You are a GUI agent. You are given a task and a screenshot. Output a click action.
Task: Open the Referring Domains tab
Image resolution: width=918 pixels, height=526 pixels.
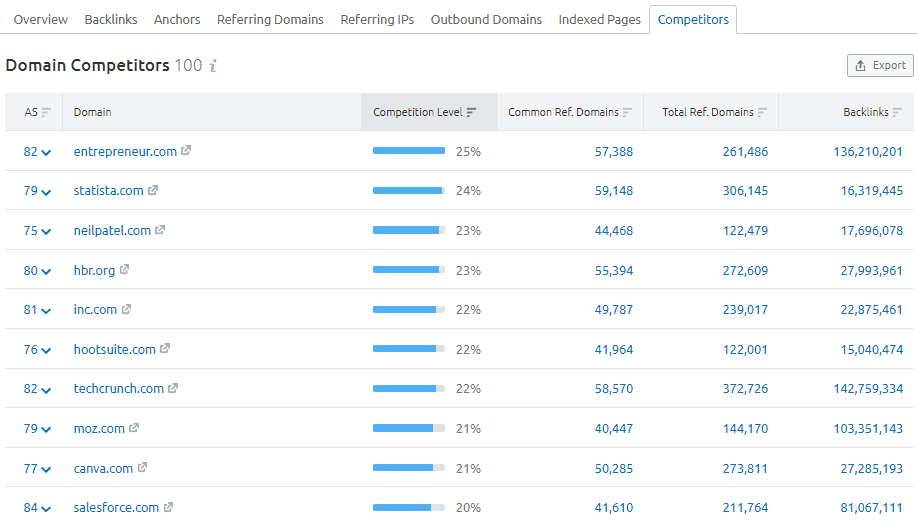point(270,19)
